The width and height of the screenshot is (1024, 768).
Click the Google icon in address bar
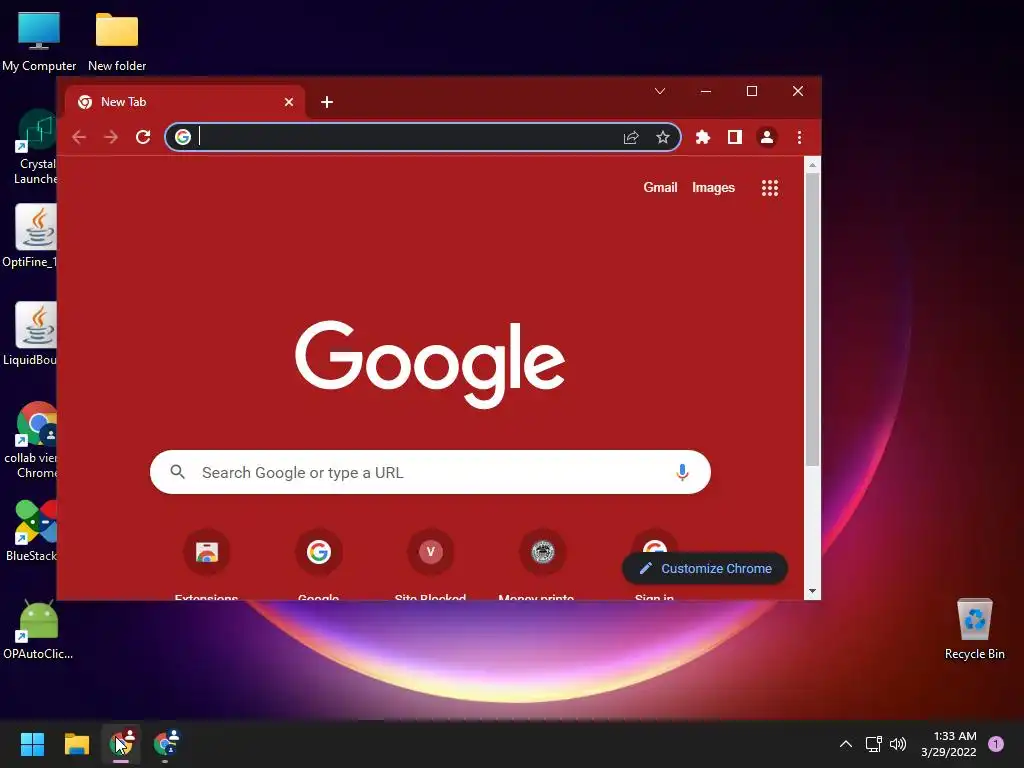[183, 136]
